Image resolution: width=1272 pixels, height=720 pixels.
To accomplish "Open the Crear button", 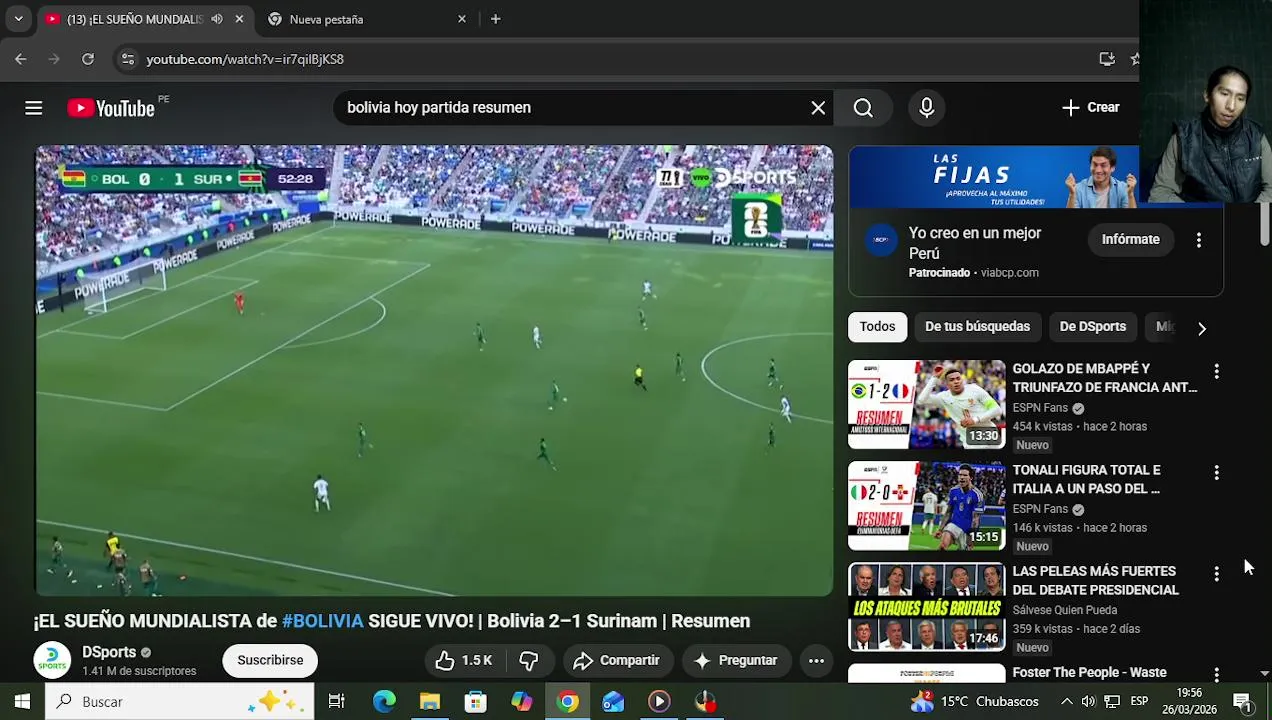I will coord(1091,108).
